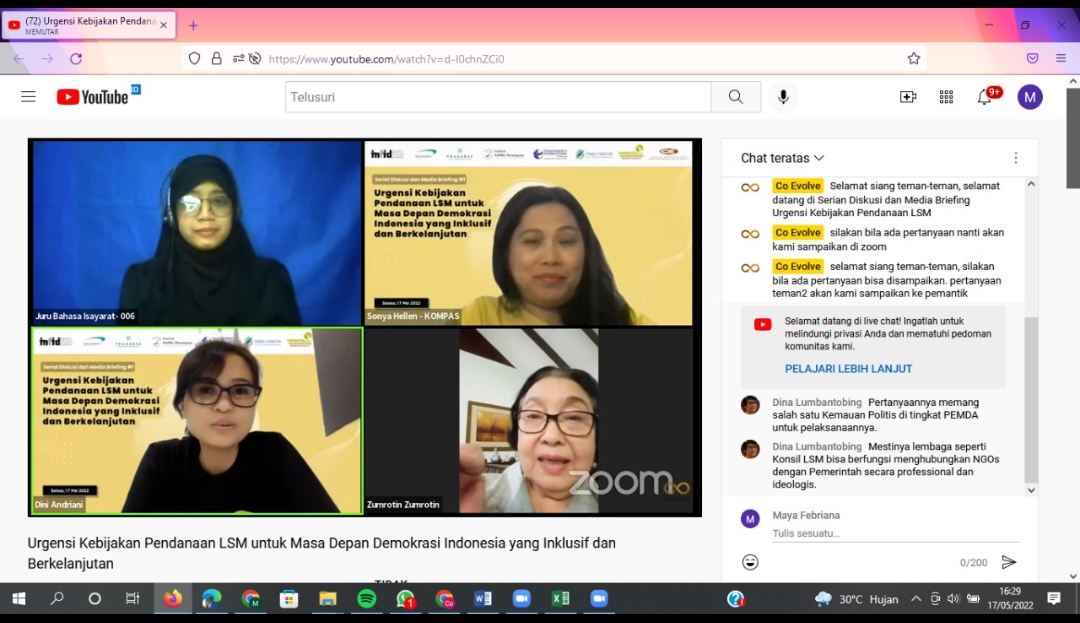The width and height of the screenshot is (1080, 623).
Task: Click the search magnifier button
Action: (735, 97)
